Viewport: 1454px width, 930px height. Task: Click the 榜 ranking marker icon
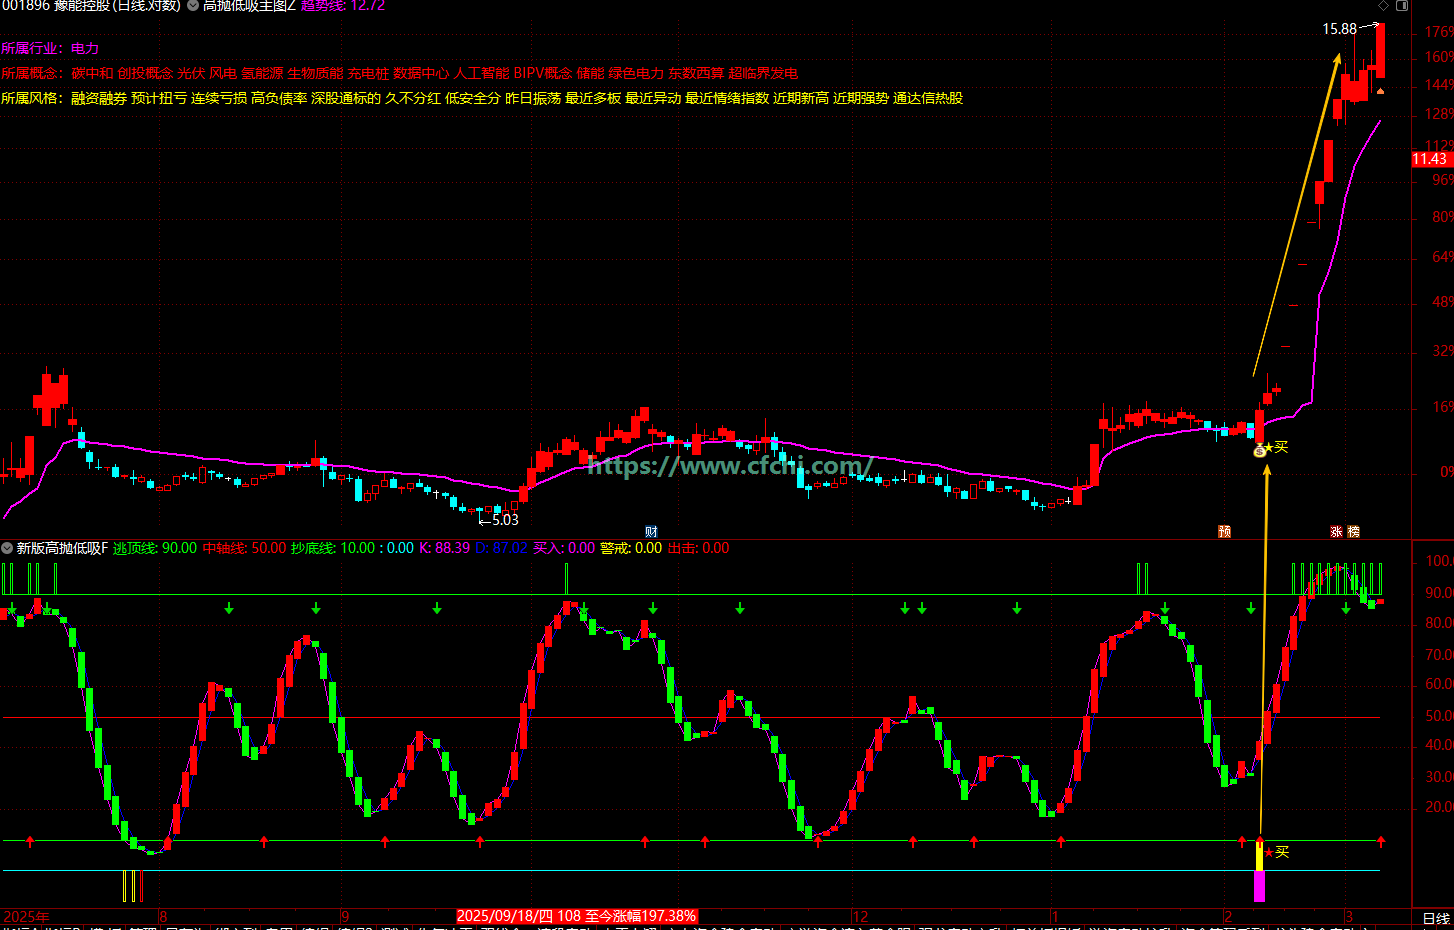tap(1354, 532)
